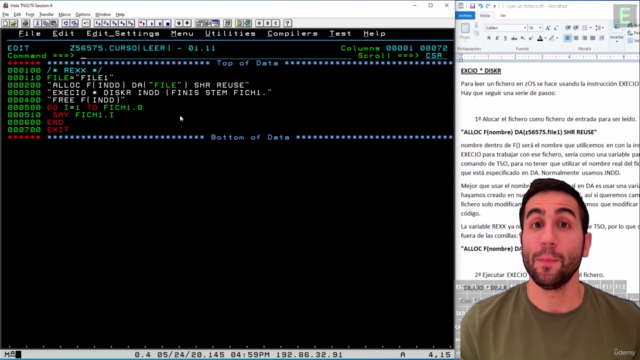This screenshot has width=640, height=360.
Task: Toggle Superscript formatting in WordPad
Action: coord(531,38)
